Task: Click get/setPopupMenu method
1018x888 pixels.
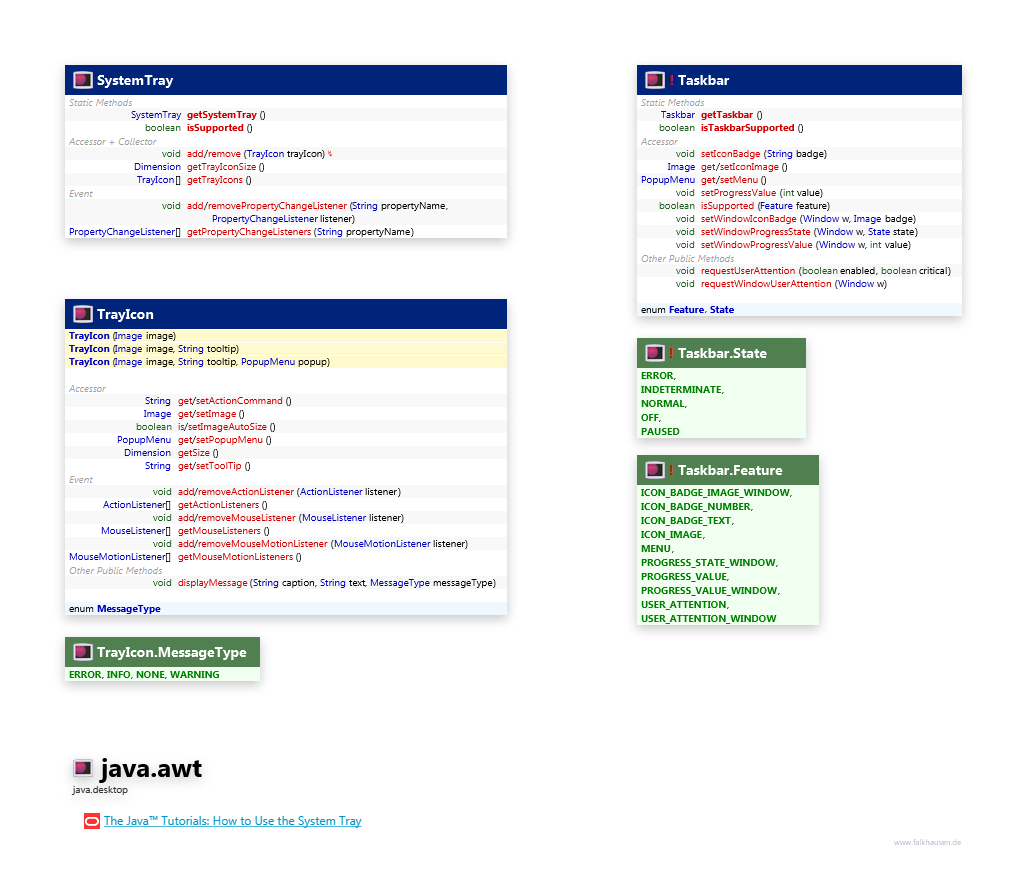Action: click(220, 439)
